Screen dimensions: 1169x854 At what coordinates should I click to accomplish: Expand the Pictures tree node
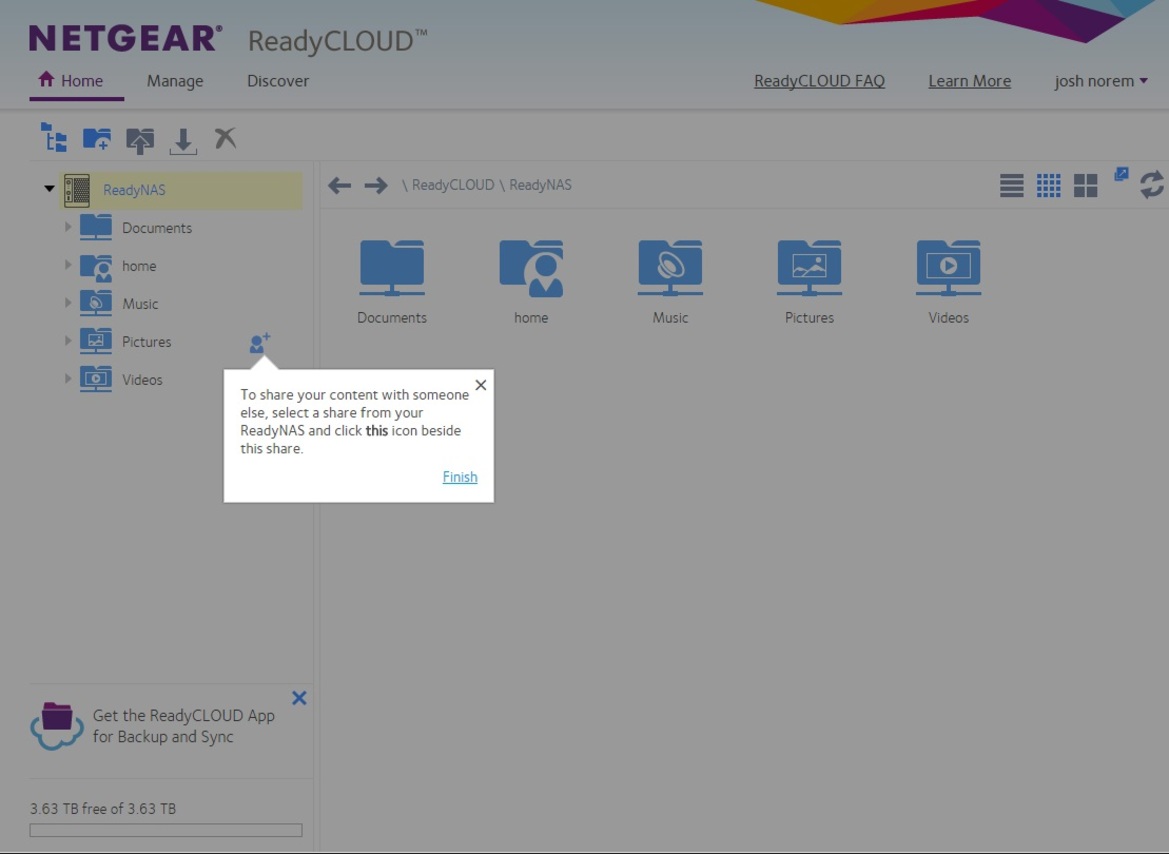68,340
